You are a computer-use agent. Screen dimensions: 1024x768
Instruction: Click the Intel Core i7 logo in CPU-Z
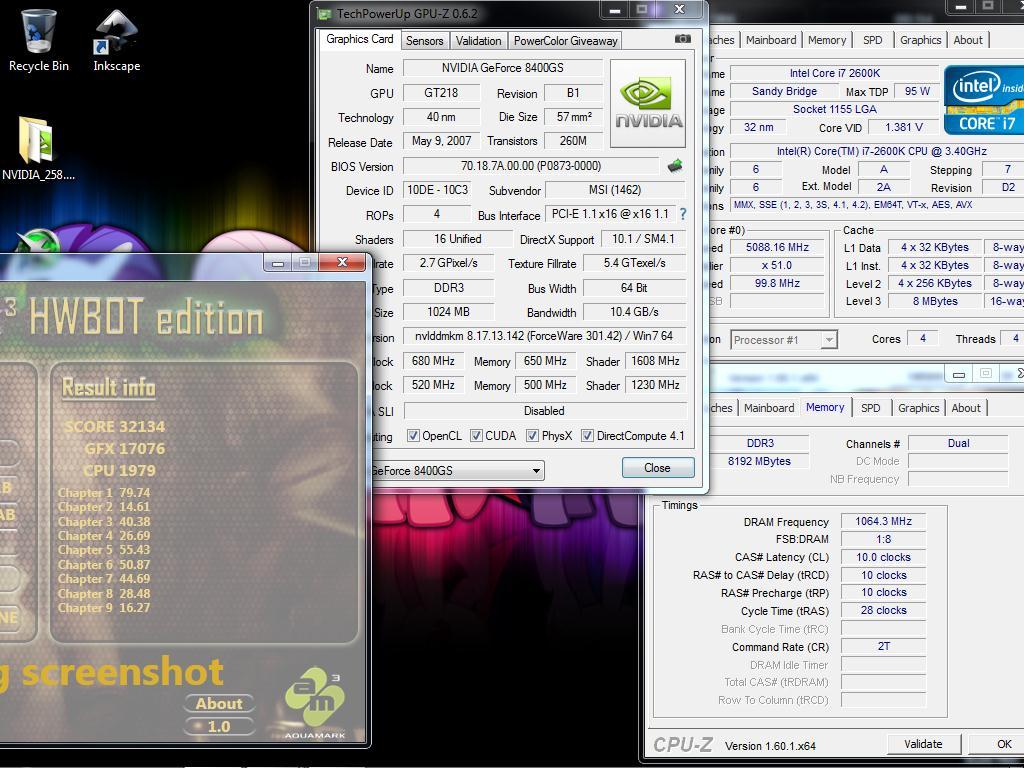984,99
